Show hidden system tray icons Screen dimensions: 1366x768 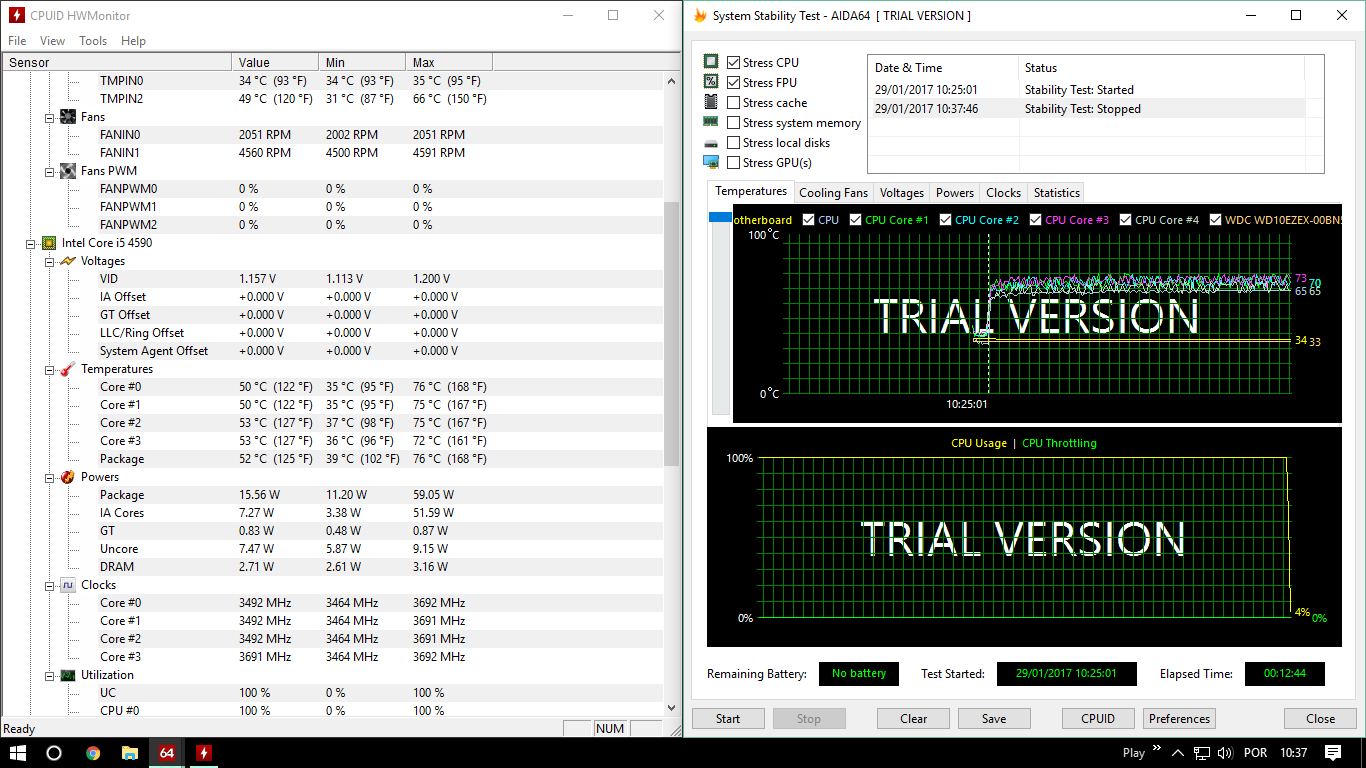(1178, 753)
